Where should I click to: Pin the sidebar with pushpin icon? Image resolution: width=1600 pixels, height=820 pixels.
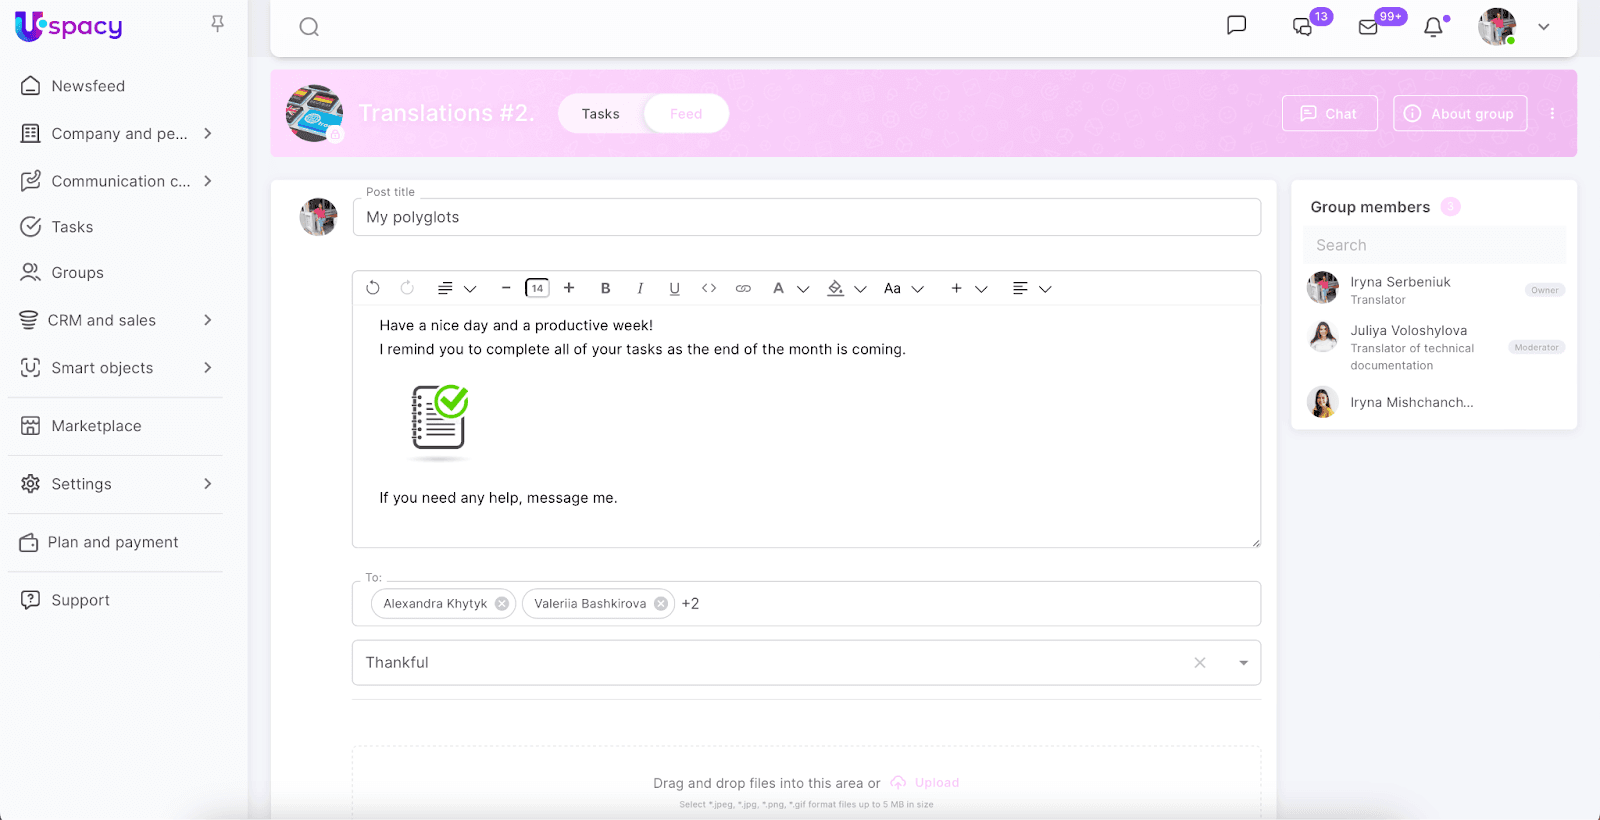tap(217, 23)
